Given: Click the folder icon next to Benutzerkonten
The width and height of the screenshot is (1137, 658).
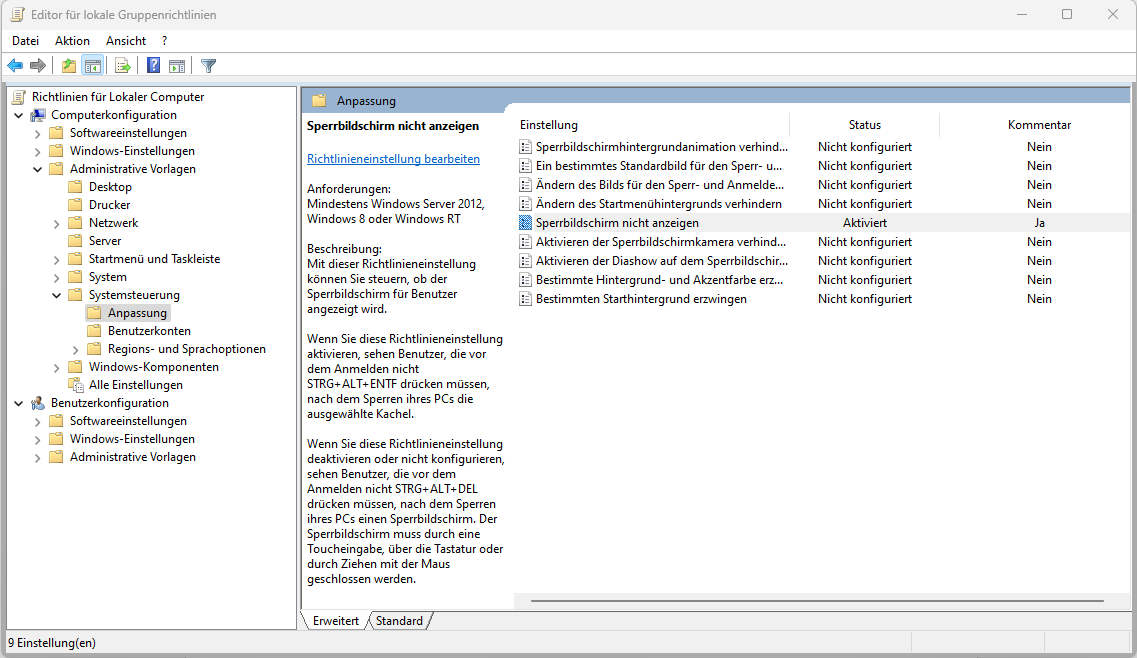Looking at the screenshot, I should click(94, 331).
